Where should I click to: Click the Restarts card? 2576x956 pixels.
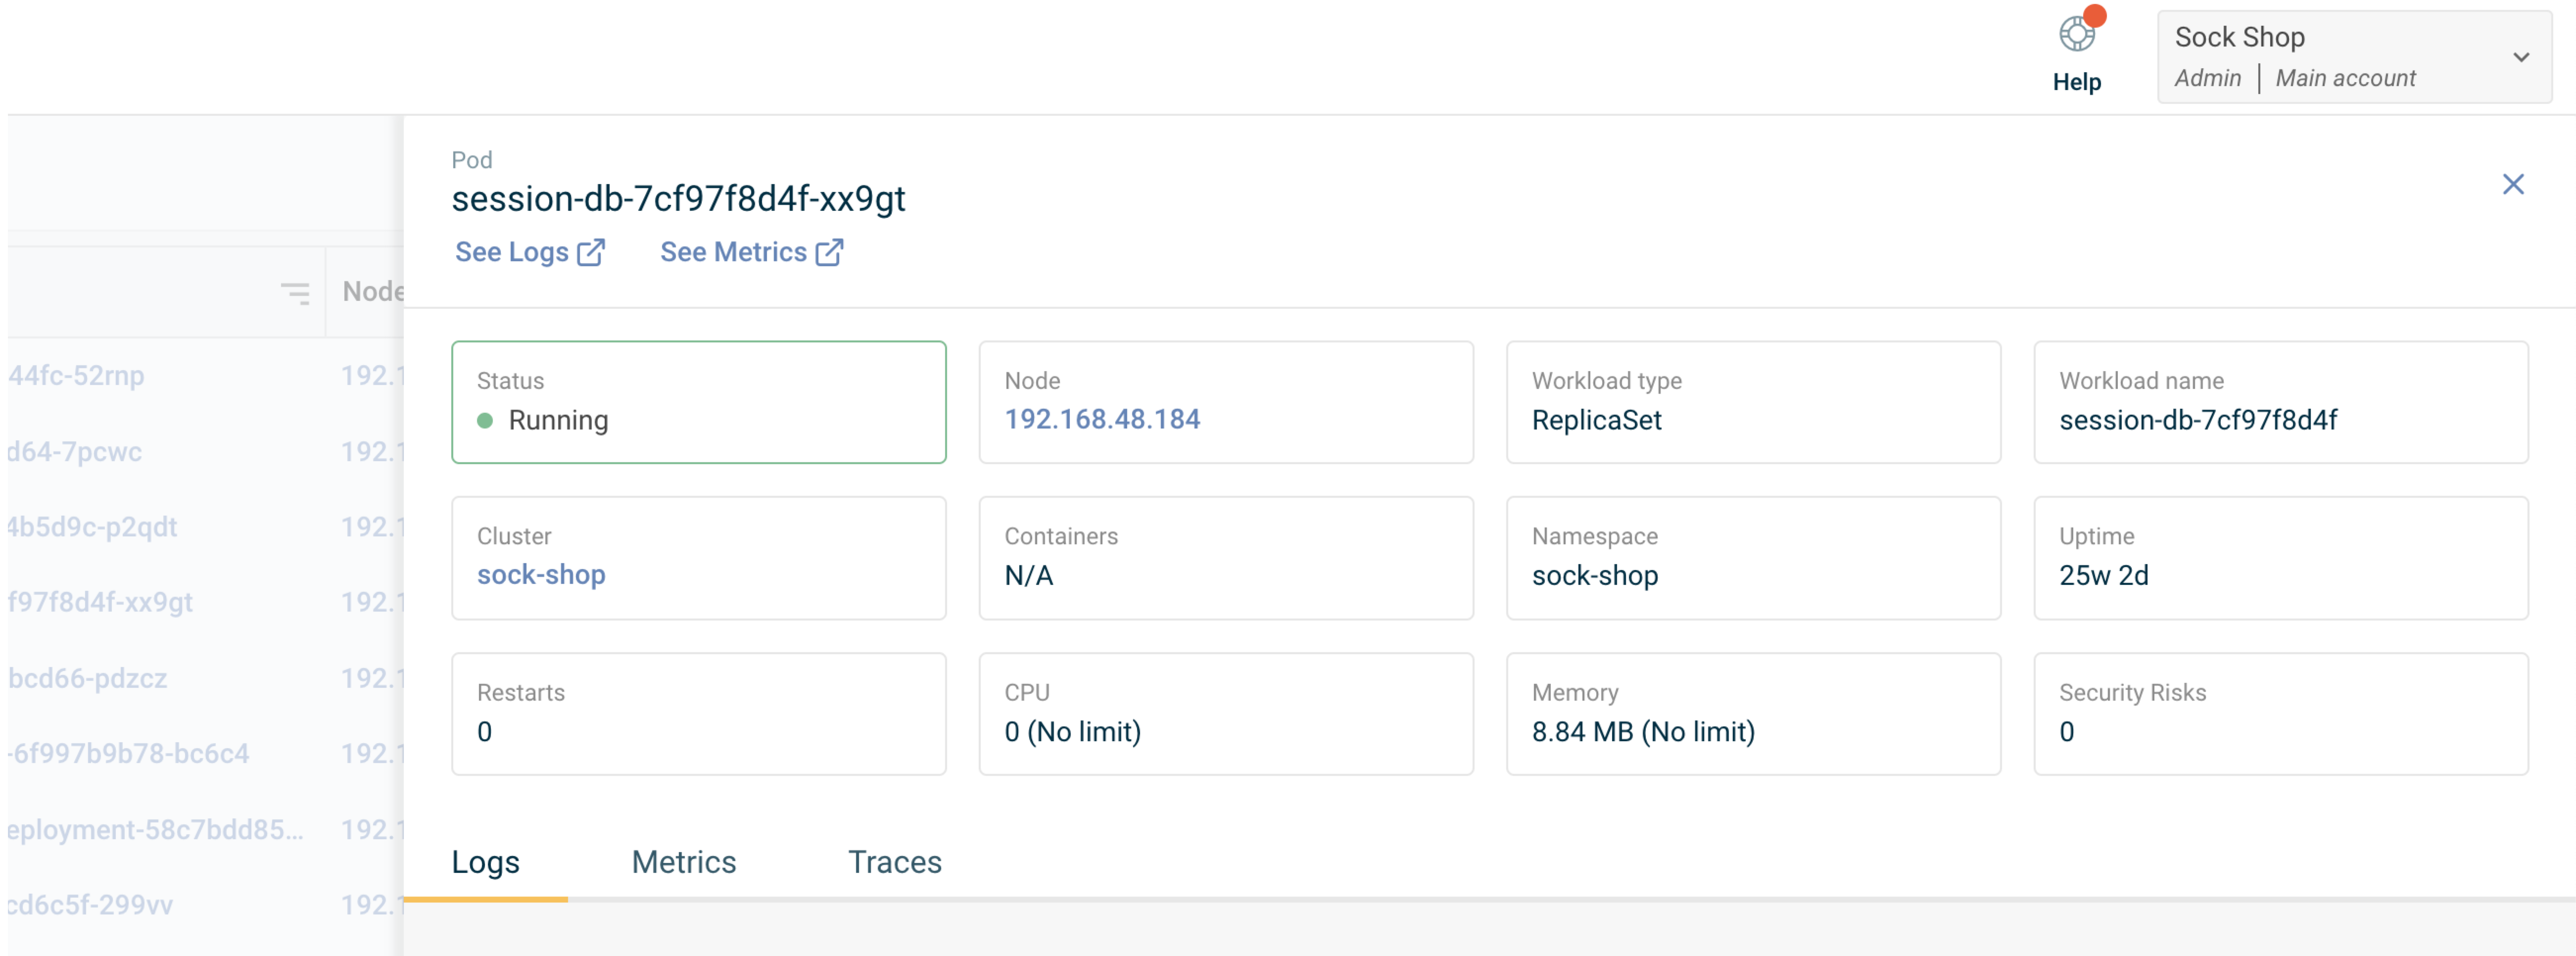pyautogui.click(x=698, y=714)
